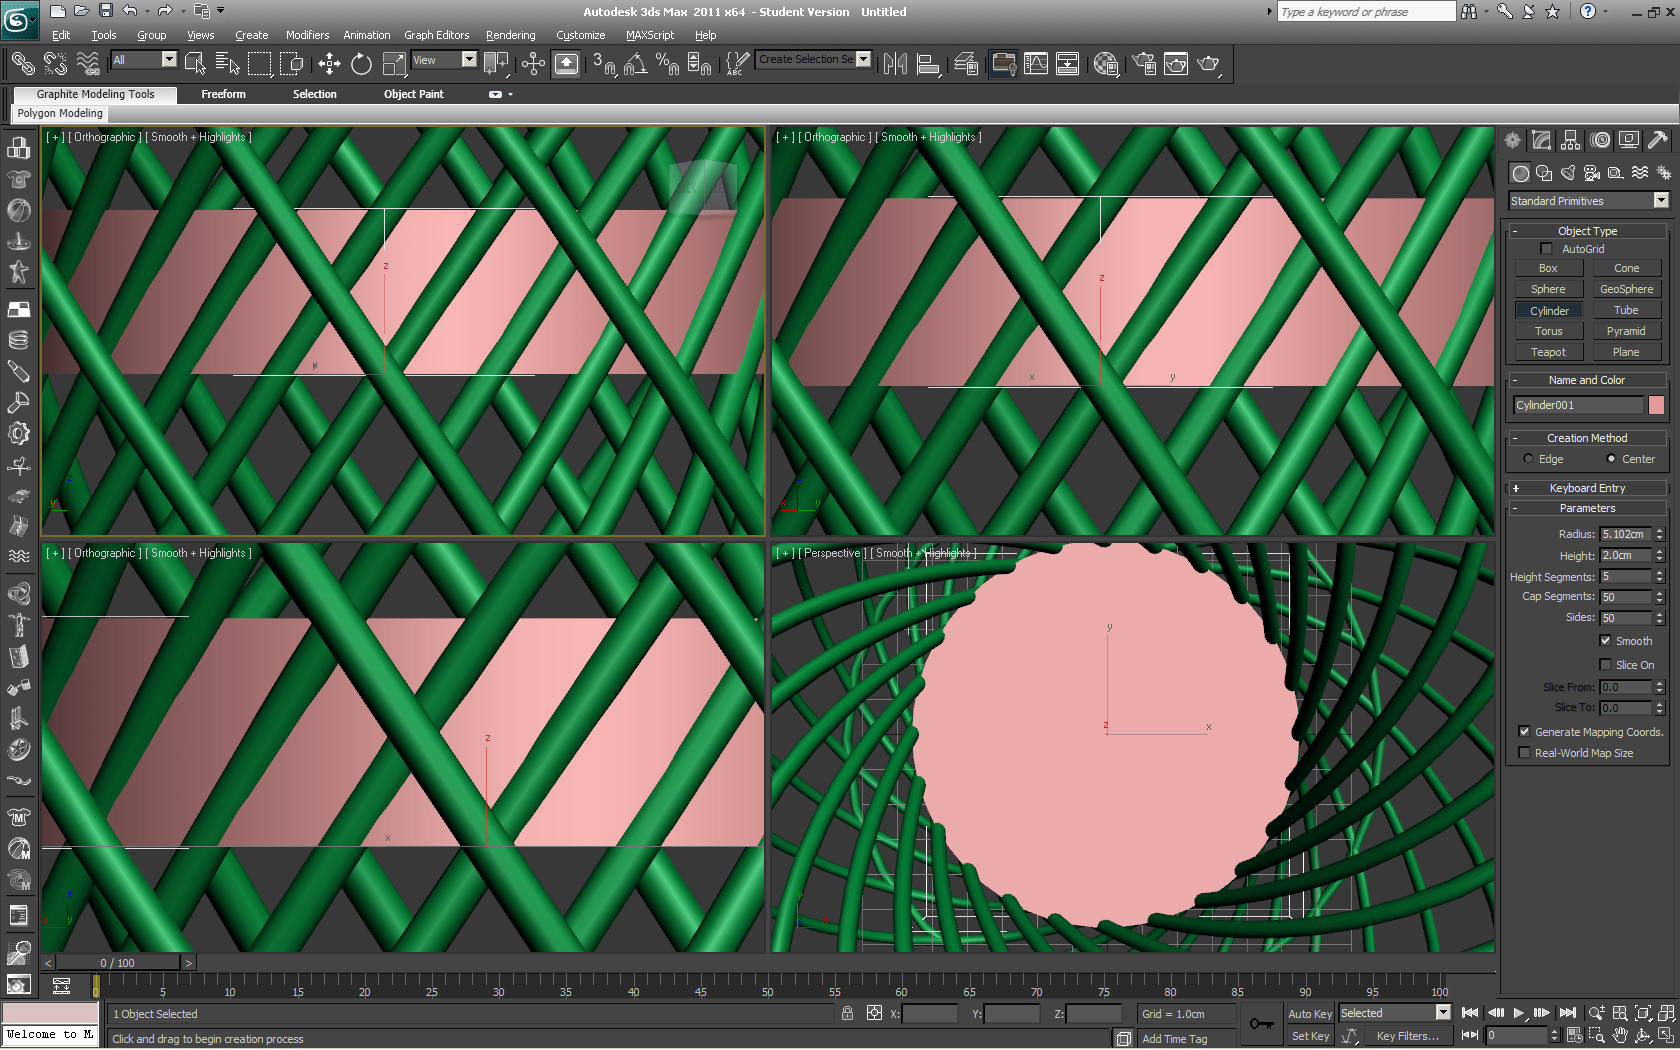
Task: Open Select by Name dialog
Action: (228, 64)
